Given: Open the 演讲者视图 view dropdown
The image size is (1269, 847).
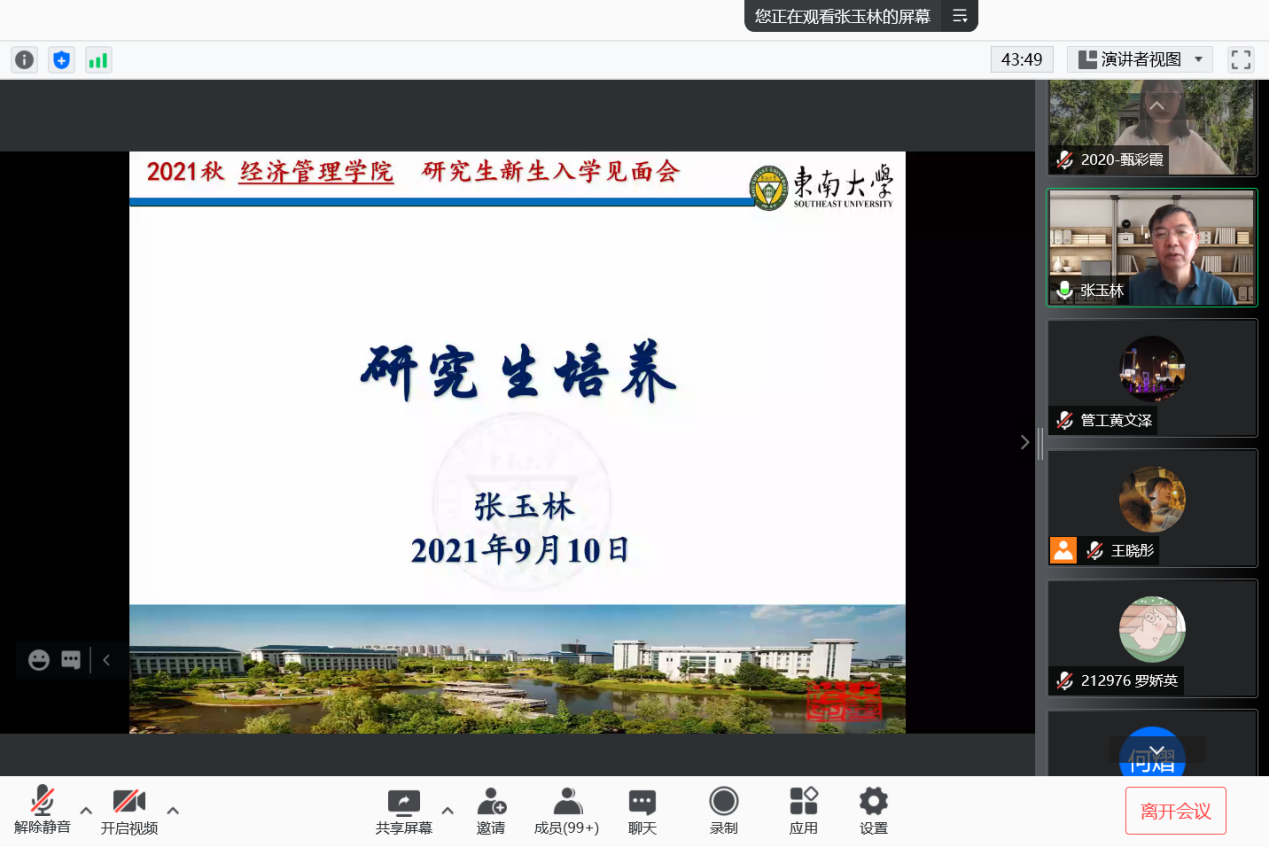Looking at the screenshot, I should click(1140, 60).
